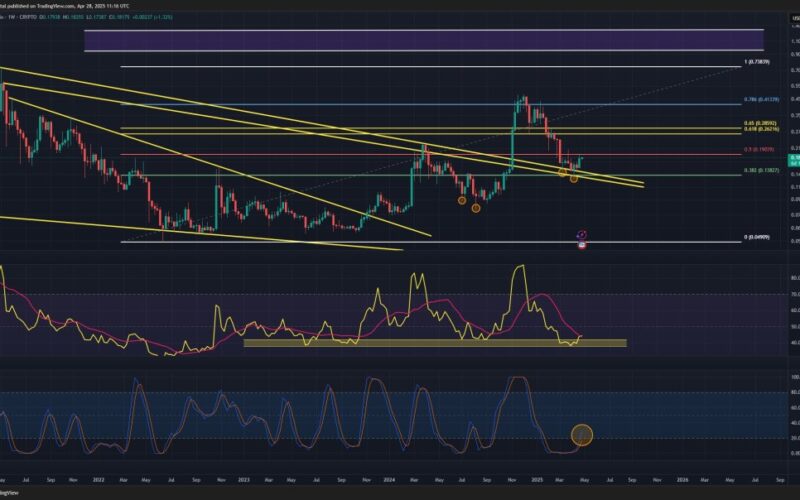Click the purple event marker icon on chart

(582, 235)
